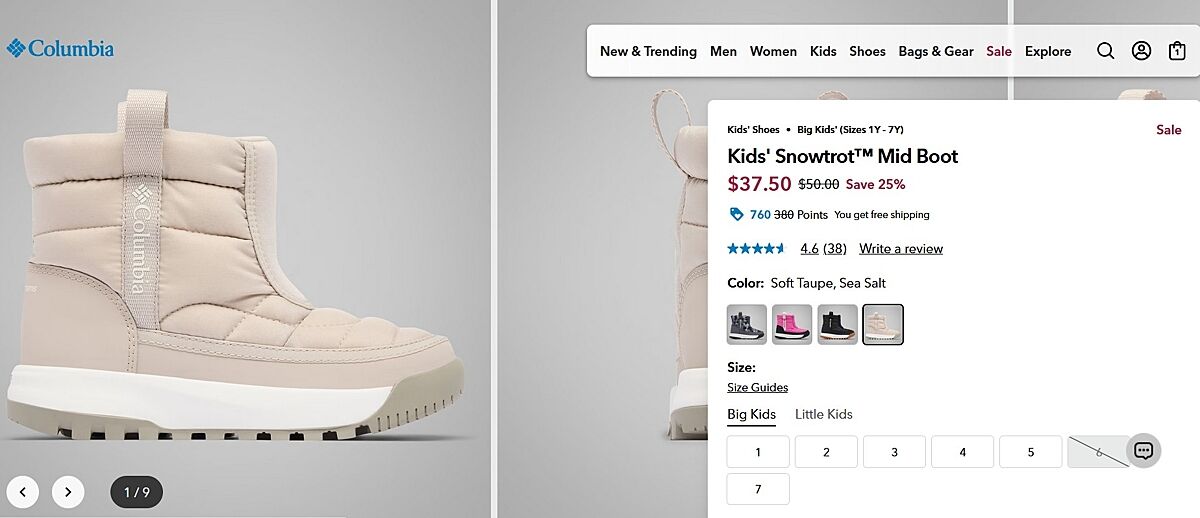The image size is (1200, 518).
Task: Open the shopping cart icon
Action: point(1177,51)
